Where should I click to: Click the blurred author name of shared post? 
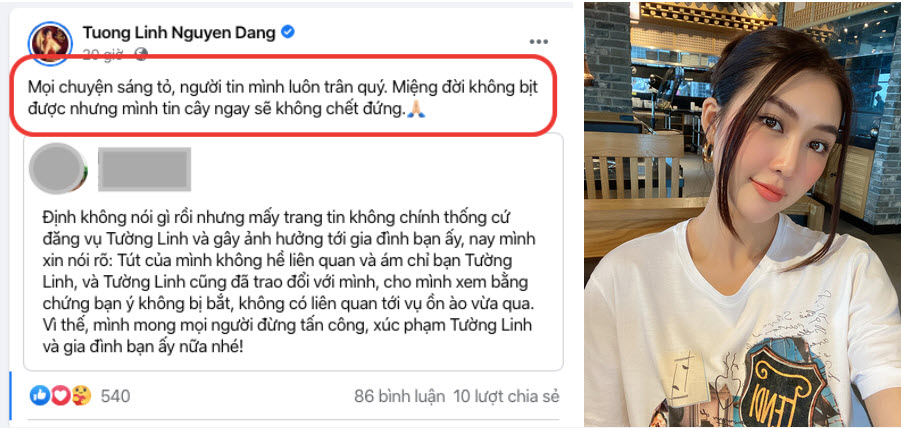point(144,169)
